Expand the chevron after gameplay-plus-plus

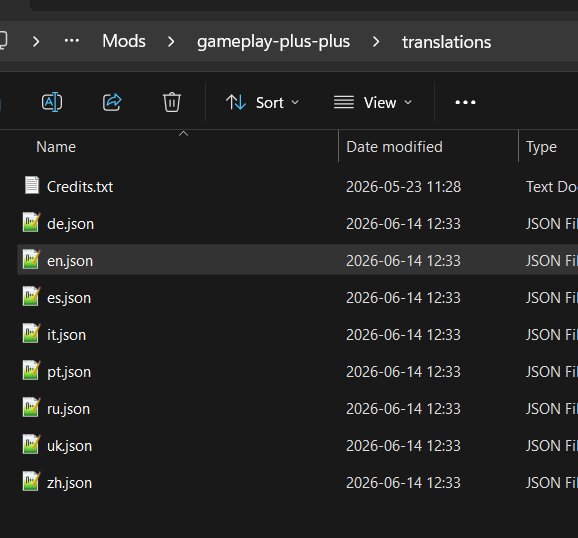coord(376,41)
